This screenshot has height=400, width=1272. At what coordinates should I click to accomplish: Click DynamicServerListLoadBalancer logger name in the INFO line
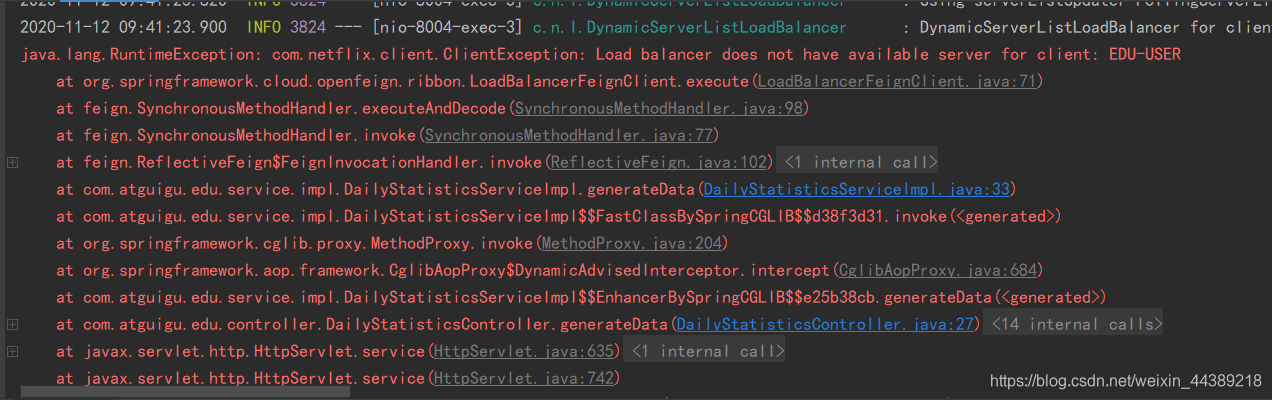(690, 27)
